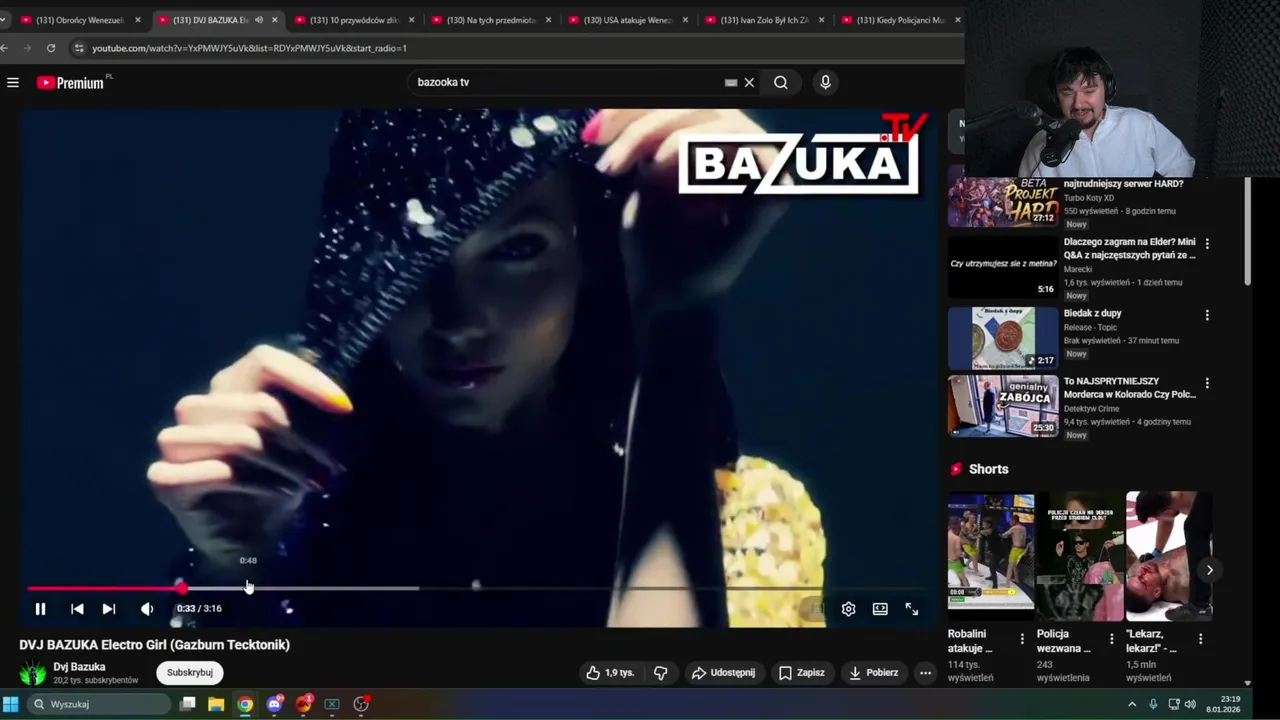
Task: Go to YouTube Premium home logo
Action: (x=71, y=83)
